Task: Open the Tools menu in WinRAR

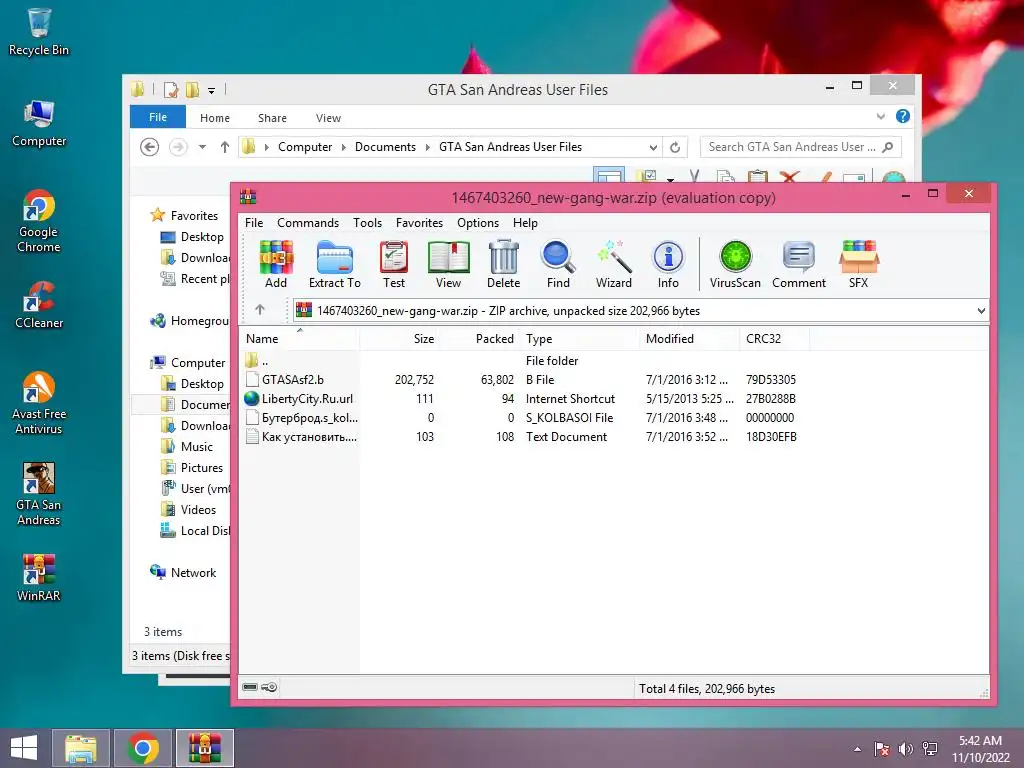Action: click(x=367, y=223)
